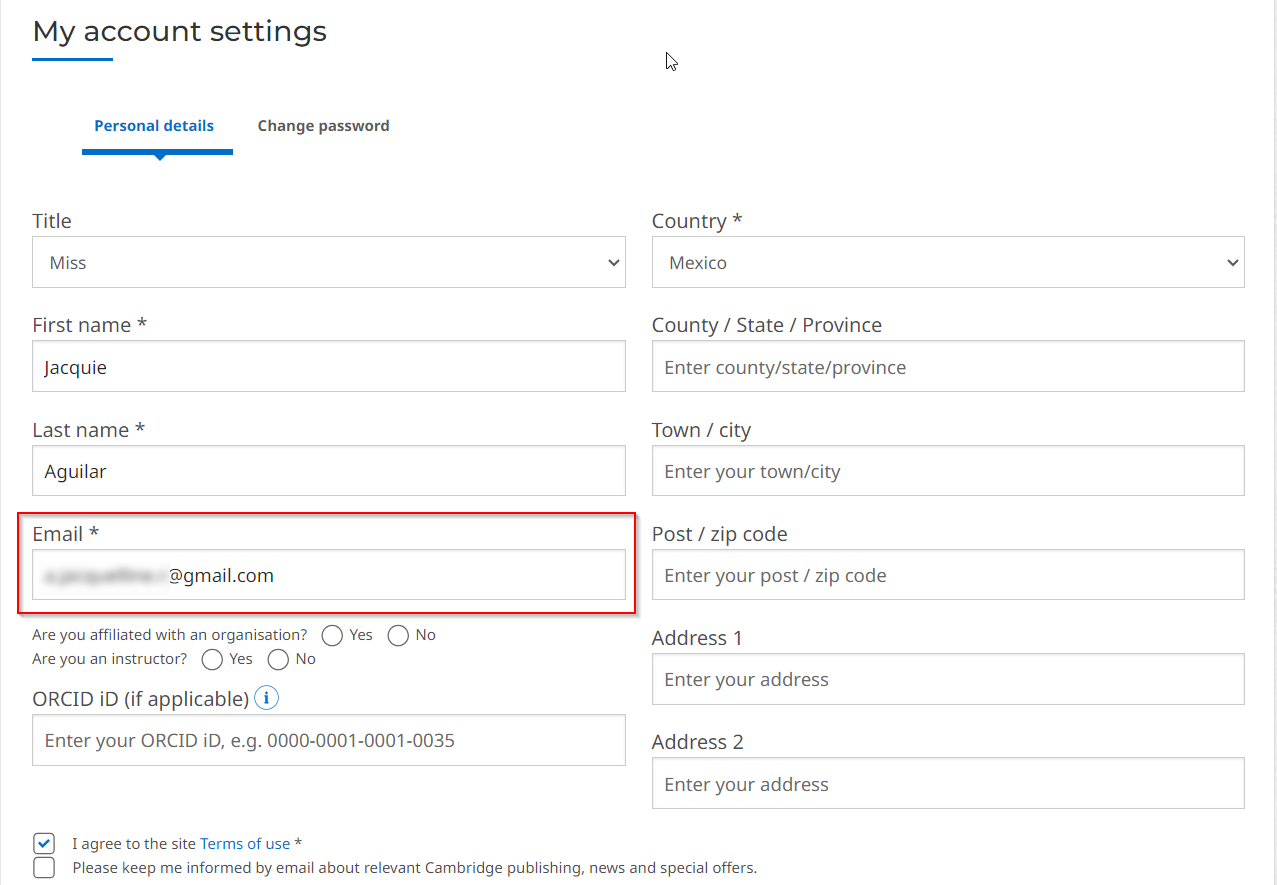Click the Country * label
The image size is (1277, 885).
697,221
